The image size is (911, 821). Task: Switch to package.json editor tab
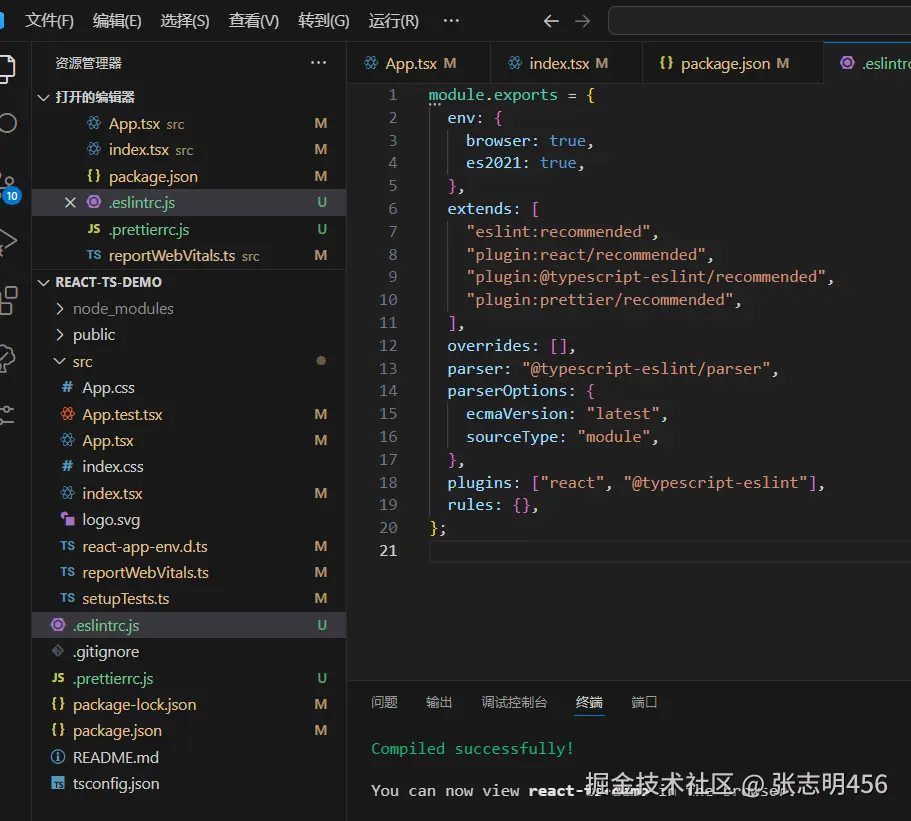click(x=733, y=63)
